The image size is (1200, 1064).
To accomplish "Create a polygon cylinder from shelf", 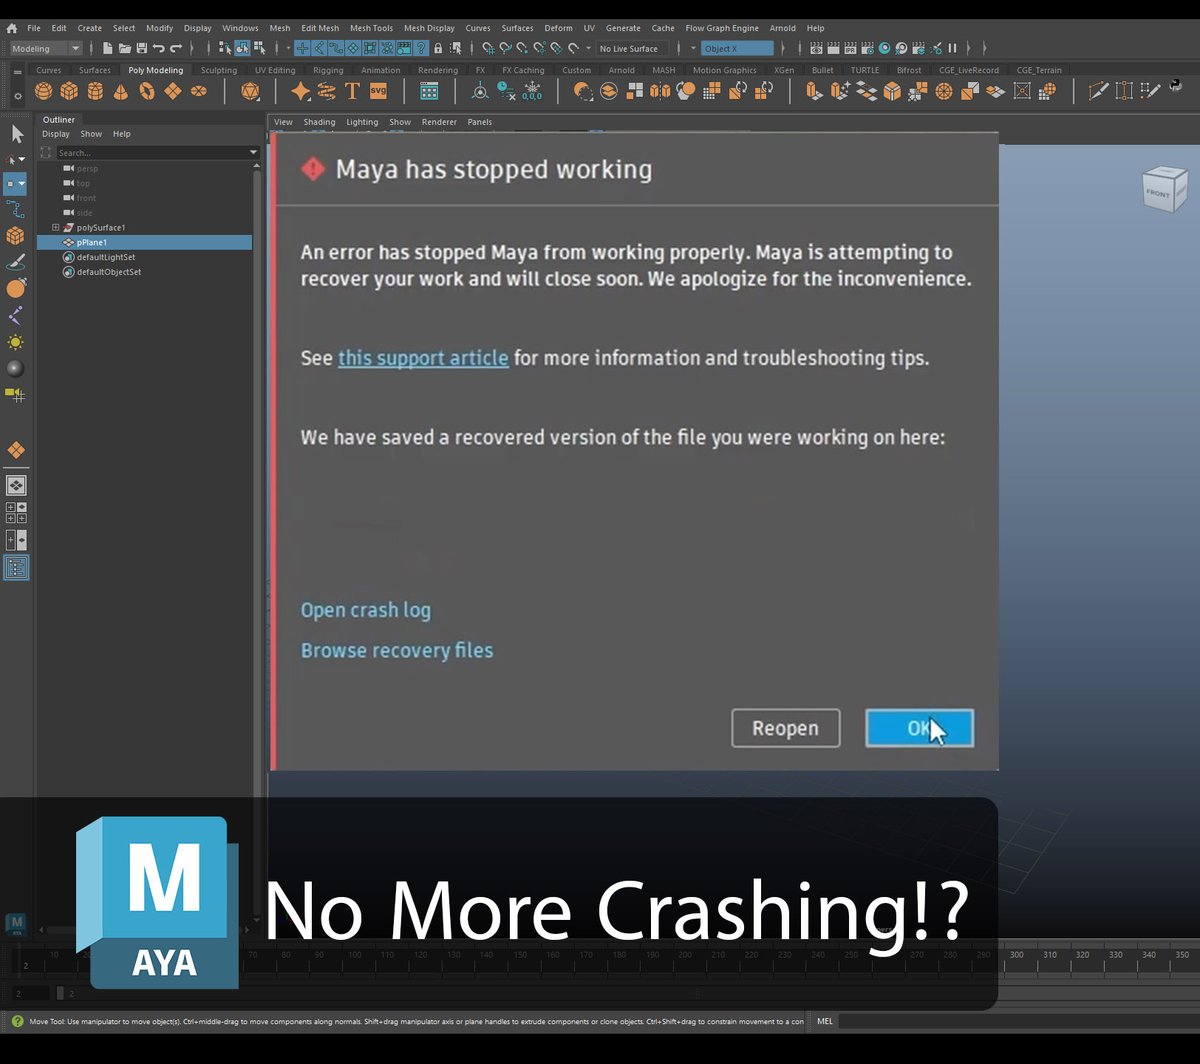I will (x=95, y=91).
